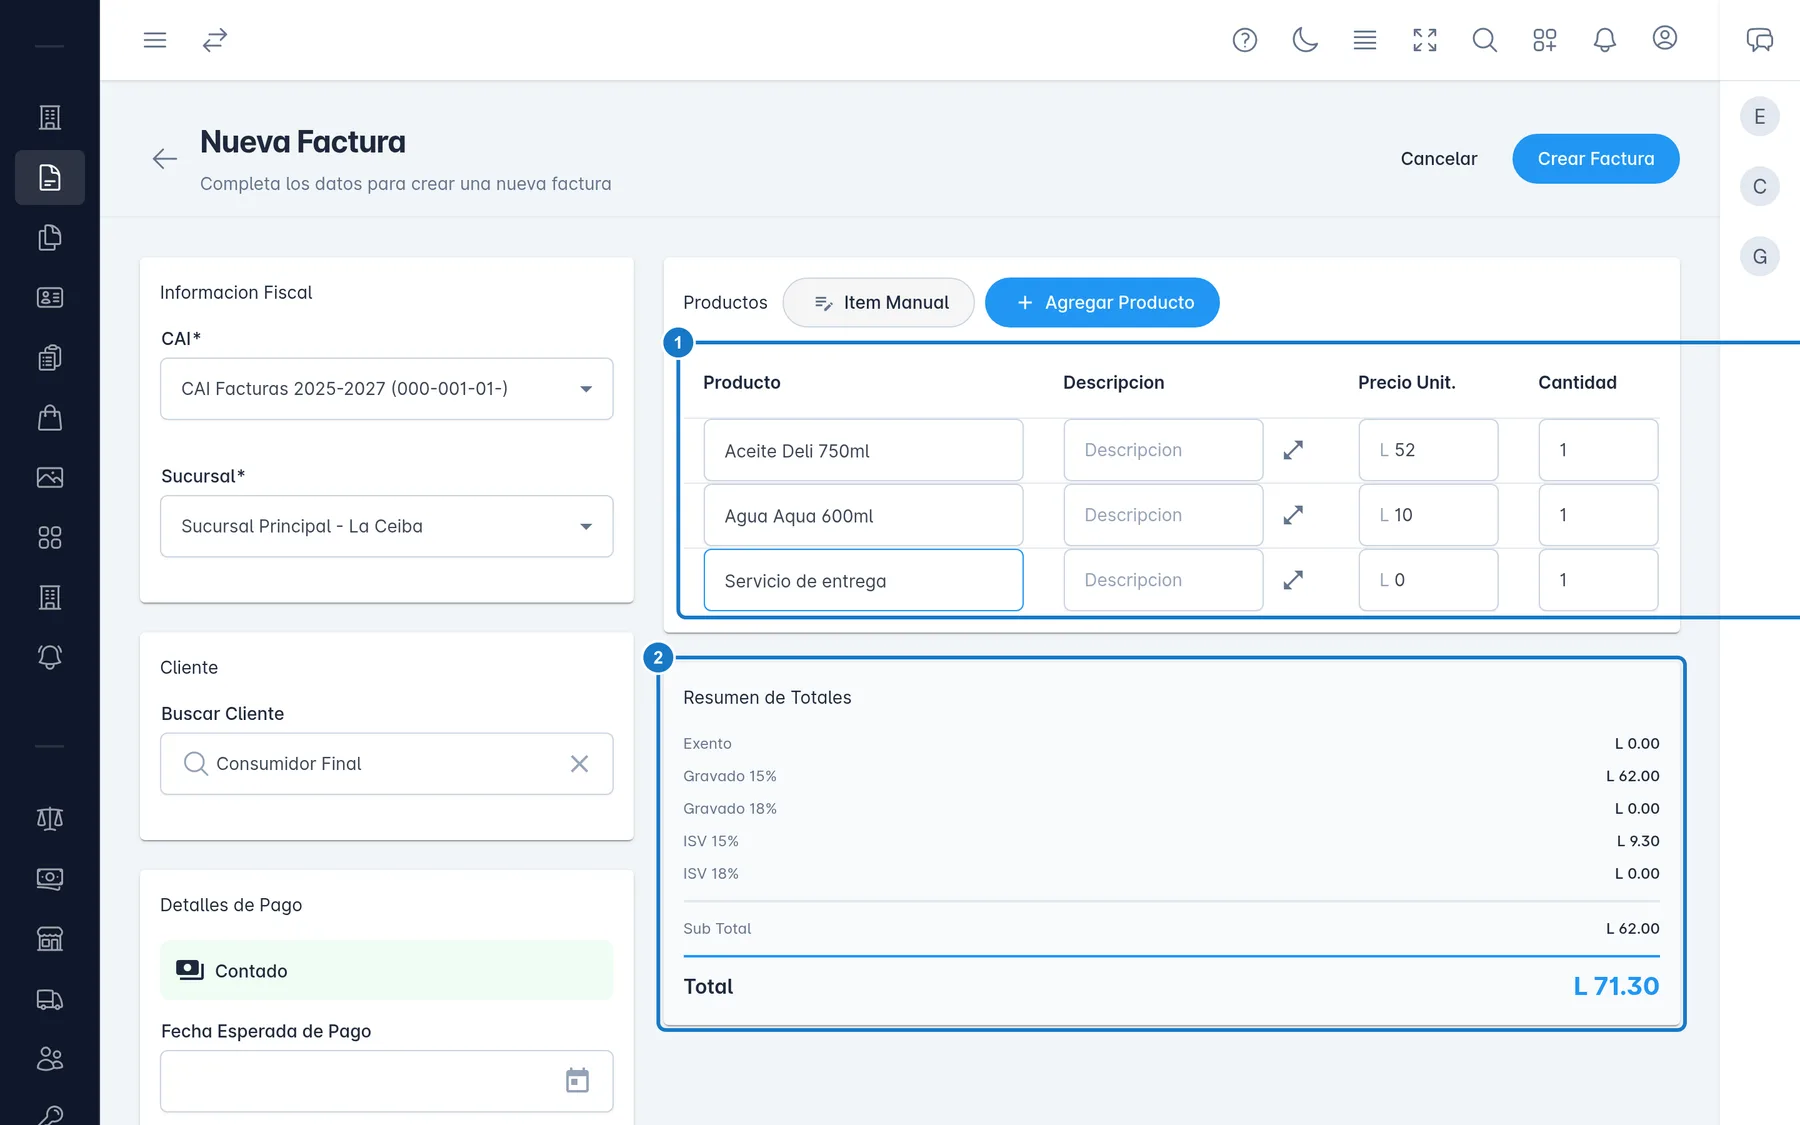
Task: Open the cash money sidebar icon
Action: tap(50, 879)
